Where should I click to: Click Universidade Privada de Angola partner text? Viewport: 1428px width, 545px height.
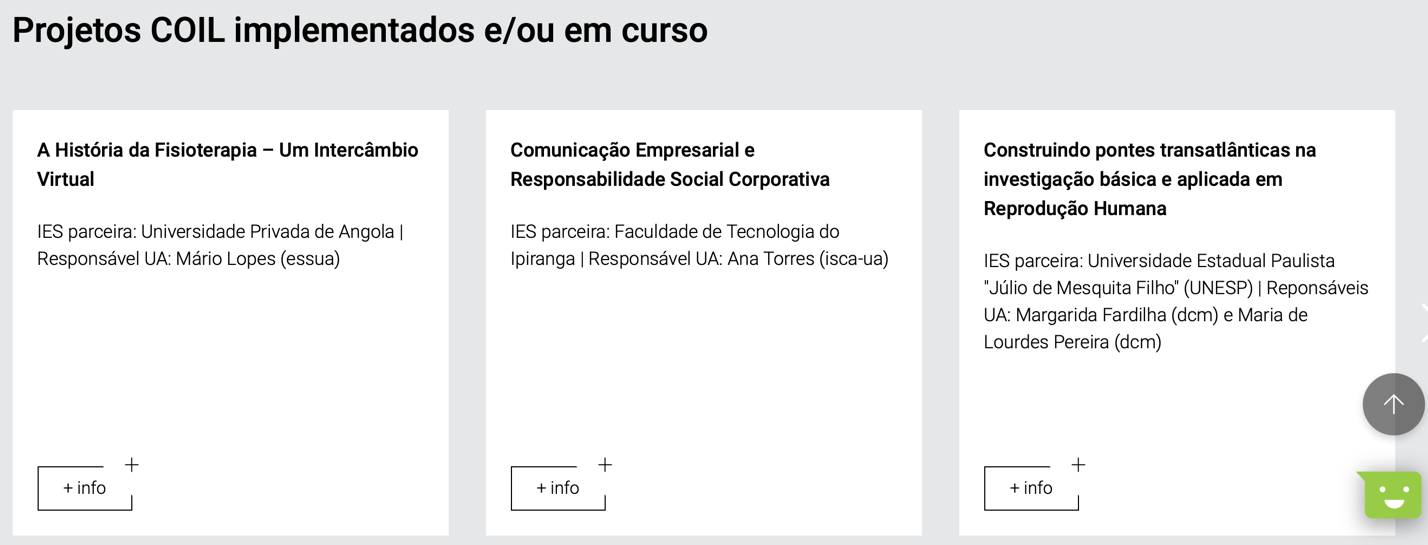pos(268,231)
